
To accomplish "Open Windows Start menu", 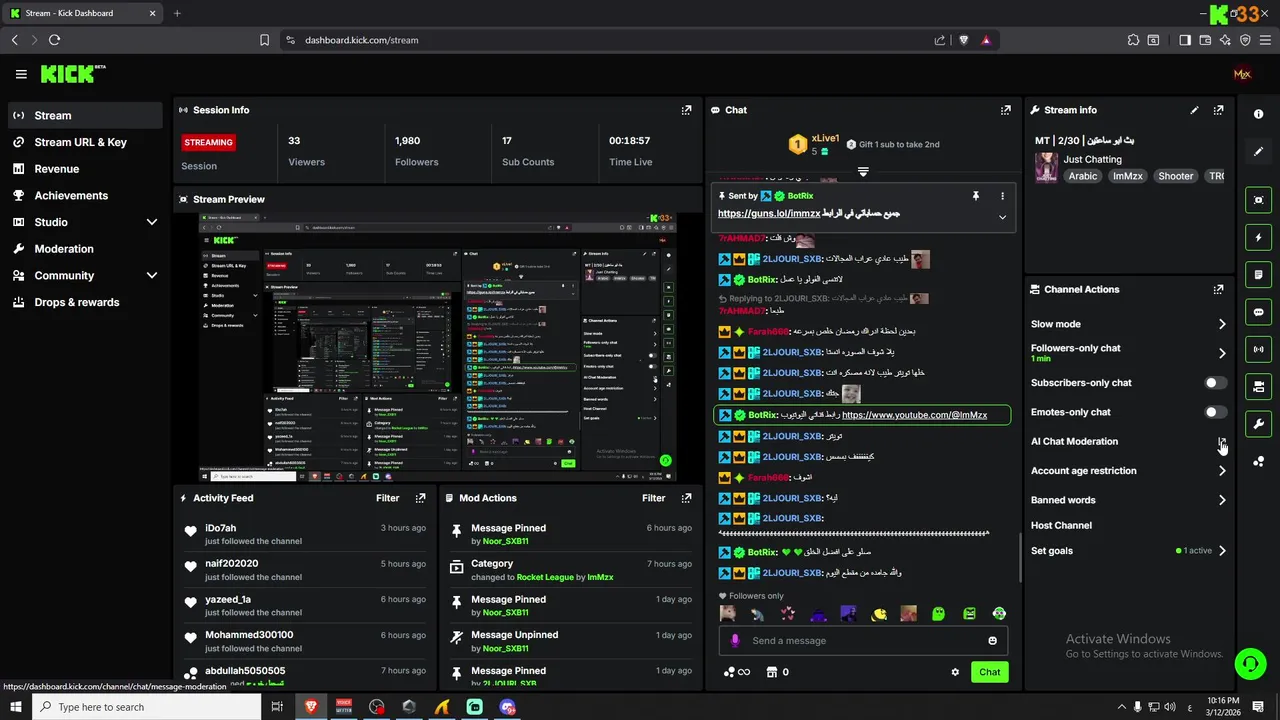I will point(16,707).
